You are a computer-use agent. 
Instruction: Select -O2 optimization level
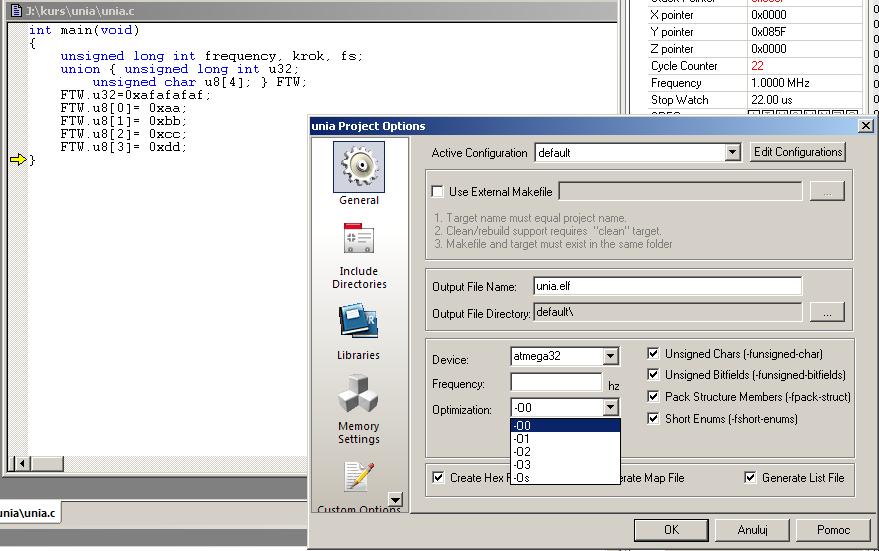(522, 451)
